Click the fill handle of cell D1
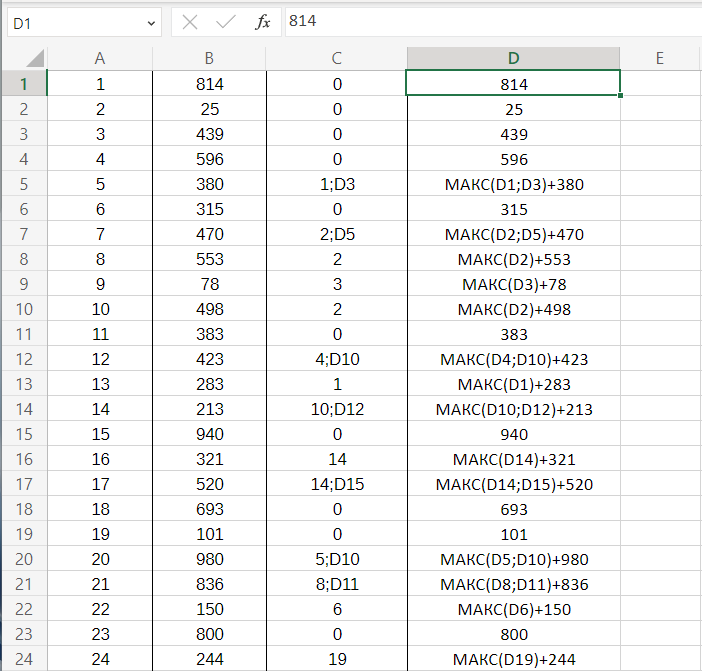702x671 pixels. pos(620,96)
